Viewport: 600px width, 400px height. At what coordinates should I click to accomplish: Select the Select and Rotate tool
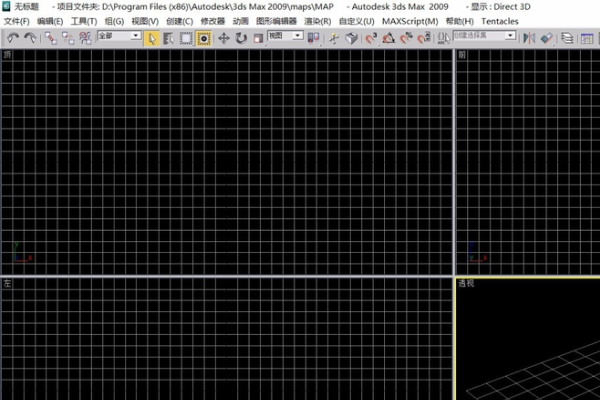pos(241,38)
